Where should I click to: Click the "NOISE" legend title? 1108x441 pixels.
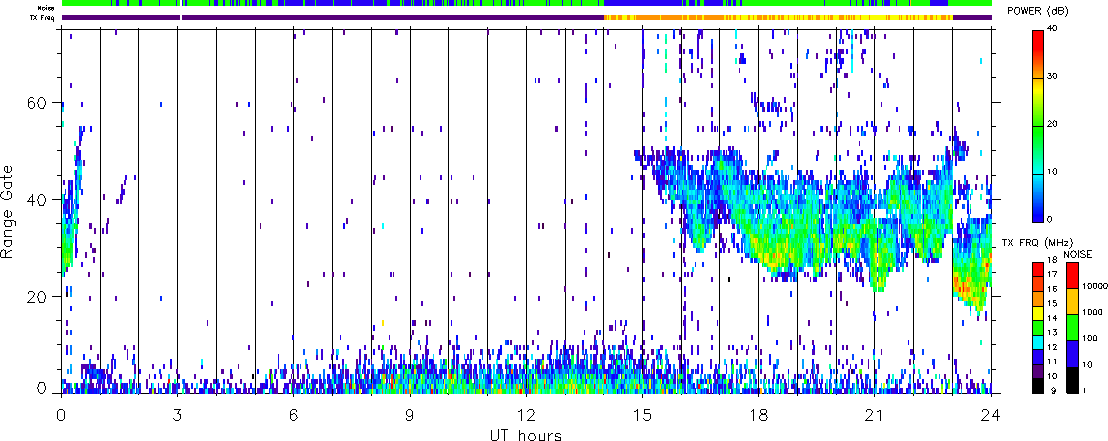pos(1078,254)
